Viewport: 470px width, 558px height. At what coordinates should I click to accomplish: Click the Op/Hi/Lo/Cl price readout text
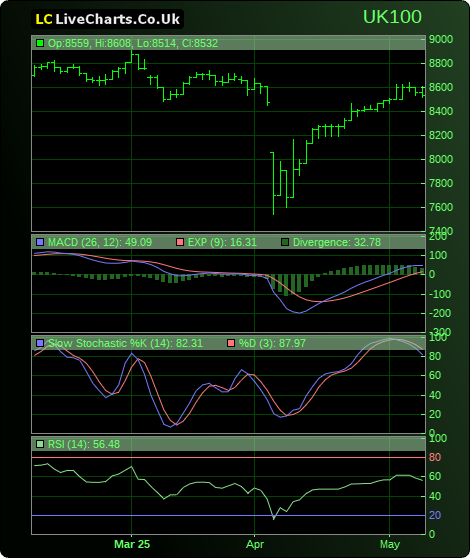133,43
